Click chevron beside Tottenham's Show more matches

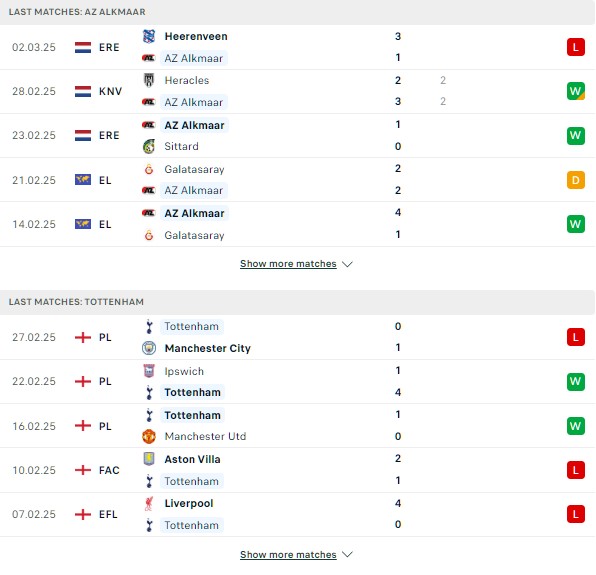pos(347,554)
